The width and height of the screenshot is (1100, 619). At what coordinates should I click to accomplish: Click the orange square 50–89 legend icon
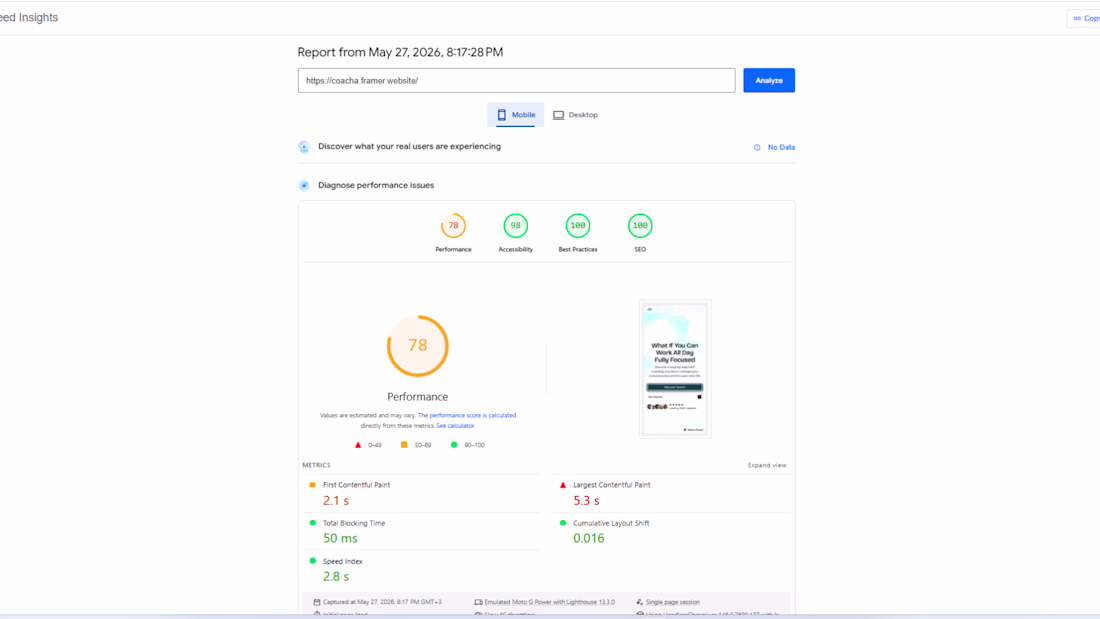pyautogui.click(x=404, y=445)
